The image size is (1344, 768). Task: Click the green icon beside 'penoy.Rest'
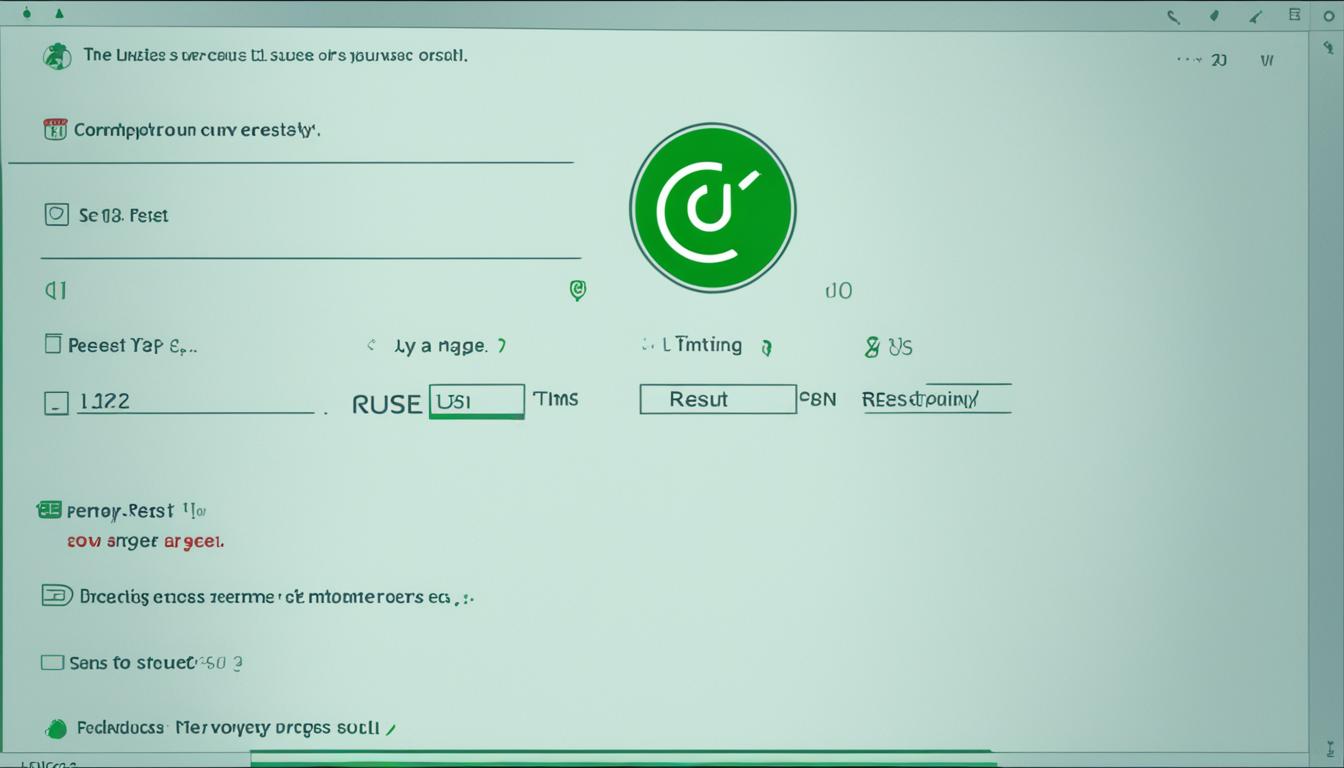(48, 510)
